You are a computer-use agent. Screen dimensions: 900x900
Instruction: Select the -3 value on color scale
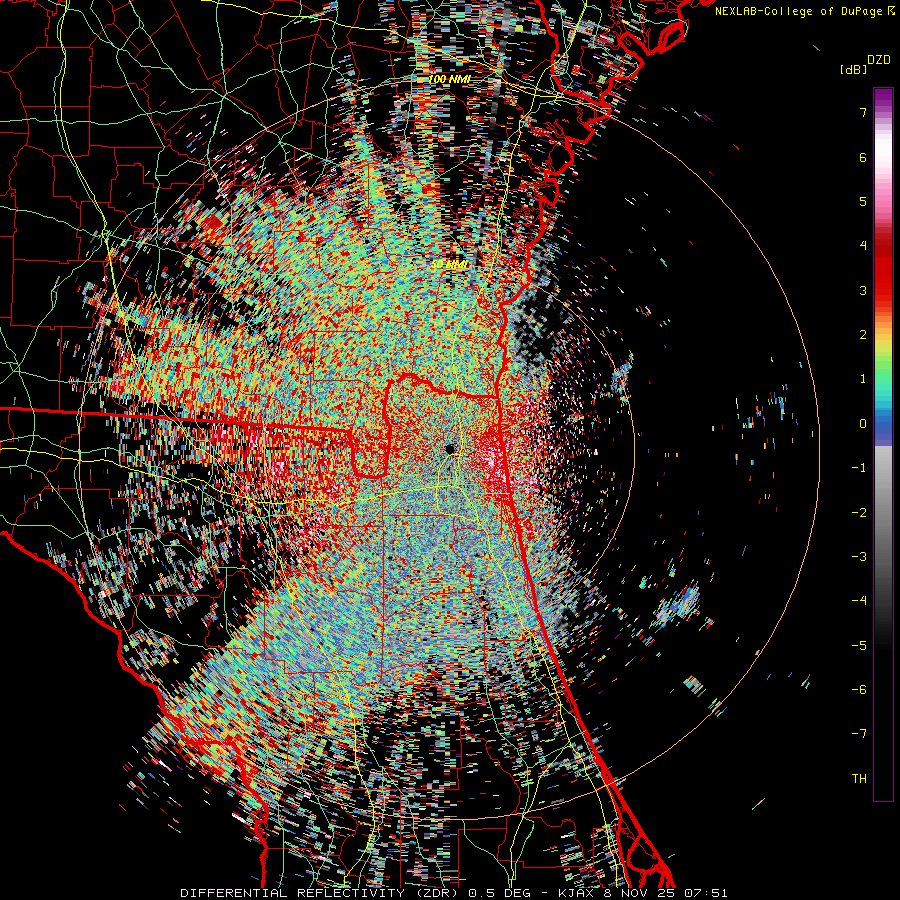coord(859,557)
